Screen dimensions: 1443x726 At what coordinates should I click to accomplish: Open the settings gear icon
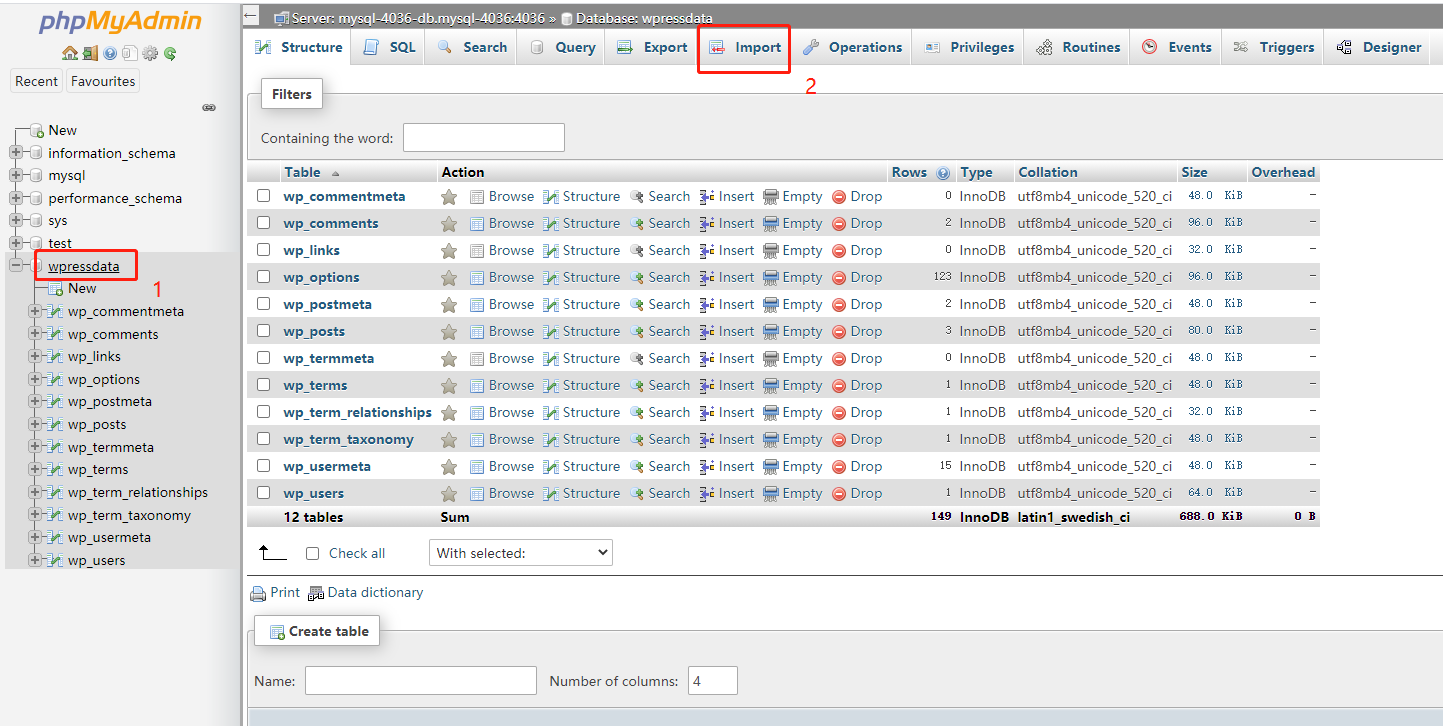pyautogui.click(x=150, y=53)
